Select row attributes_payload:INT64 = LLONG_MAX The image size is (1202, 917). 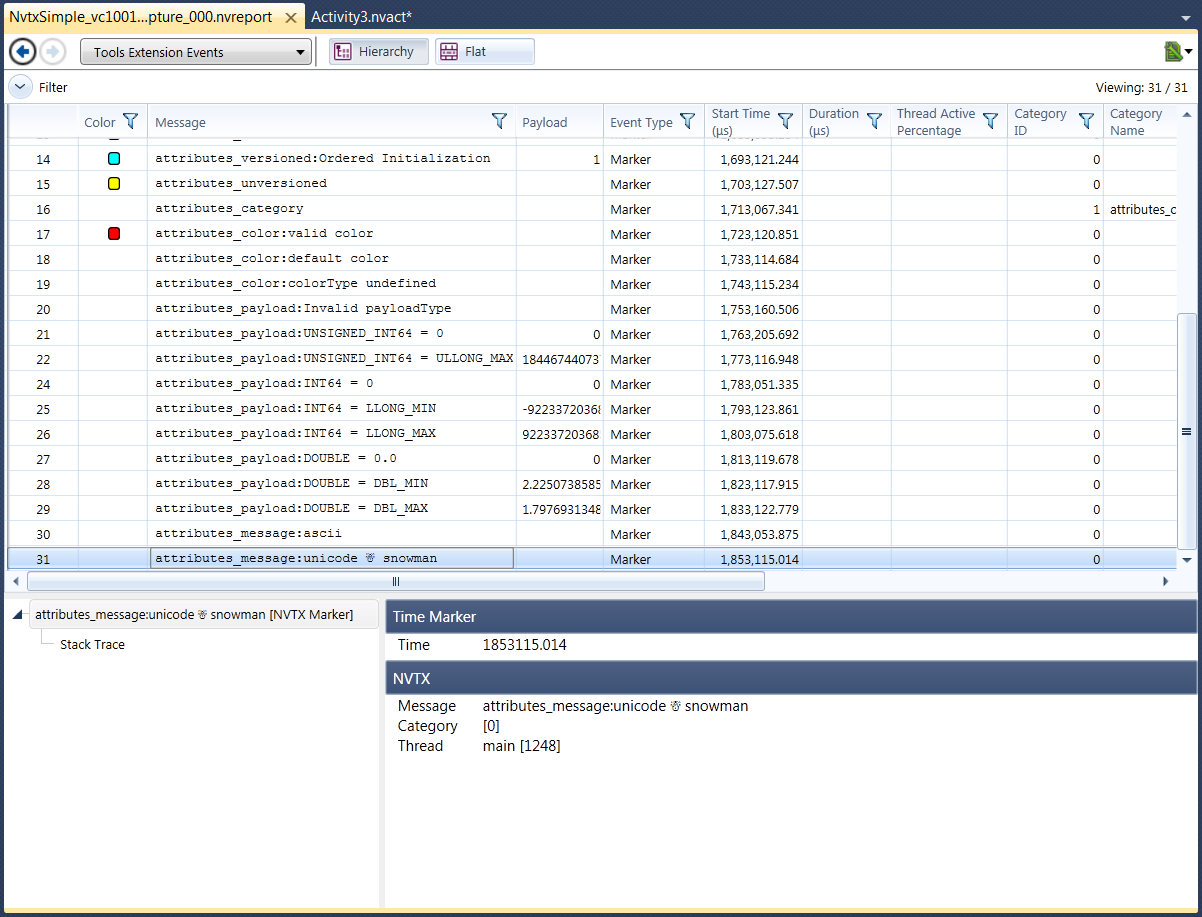click(592, 434)
